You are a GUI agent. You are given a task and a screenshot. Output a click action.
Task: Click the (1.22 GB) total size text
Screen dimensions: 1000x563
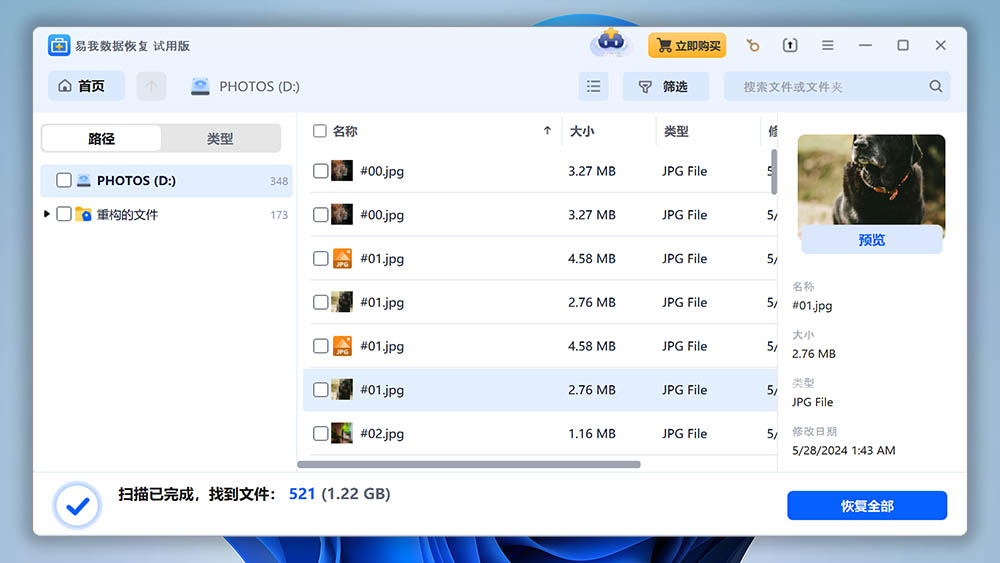(x=356, y=494)
